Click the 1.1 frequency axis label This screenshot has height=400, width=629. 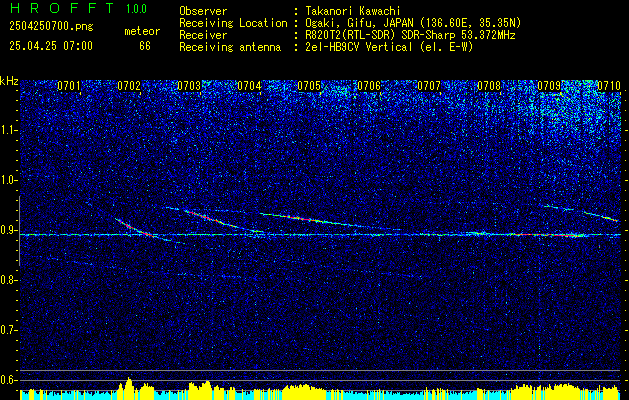tap(8, 130)
